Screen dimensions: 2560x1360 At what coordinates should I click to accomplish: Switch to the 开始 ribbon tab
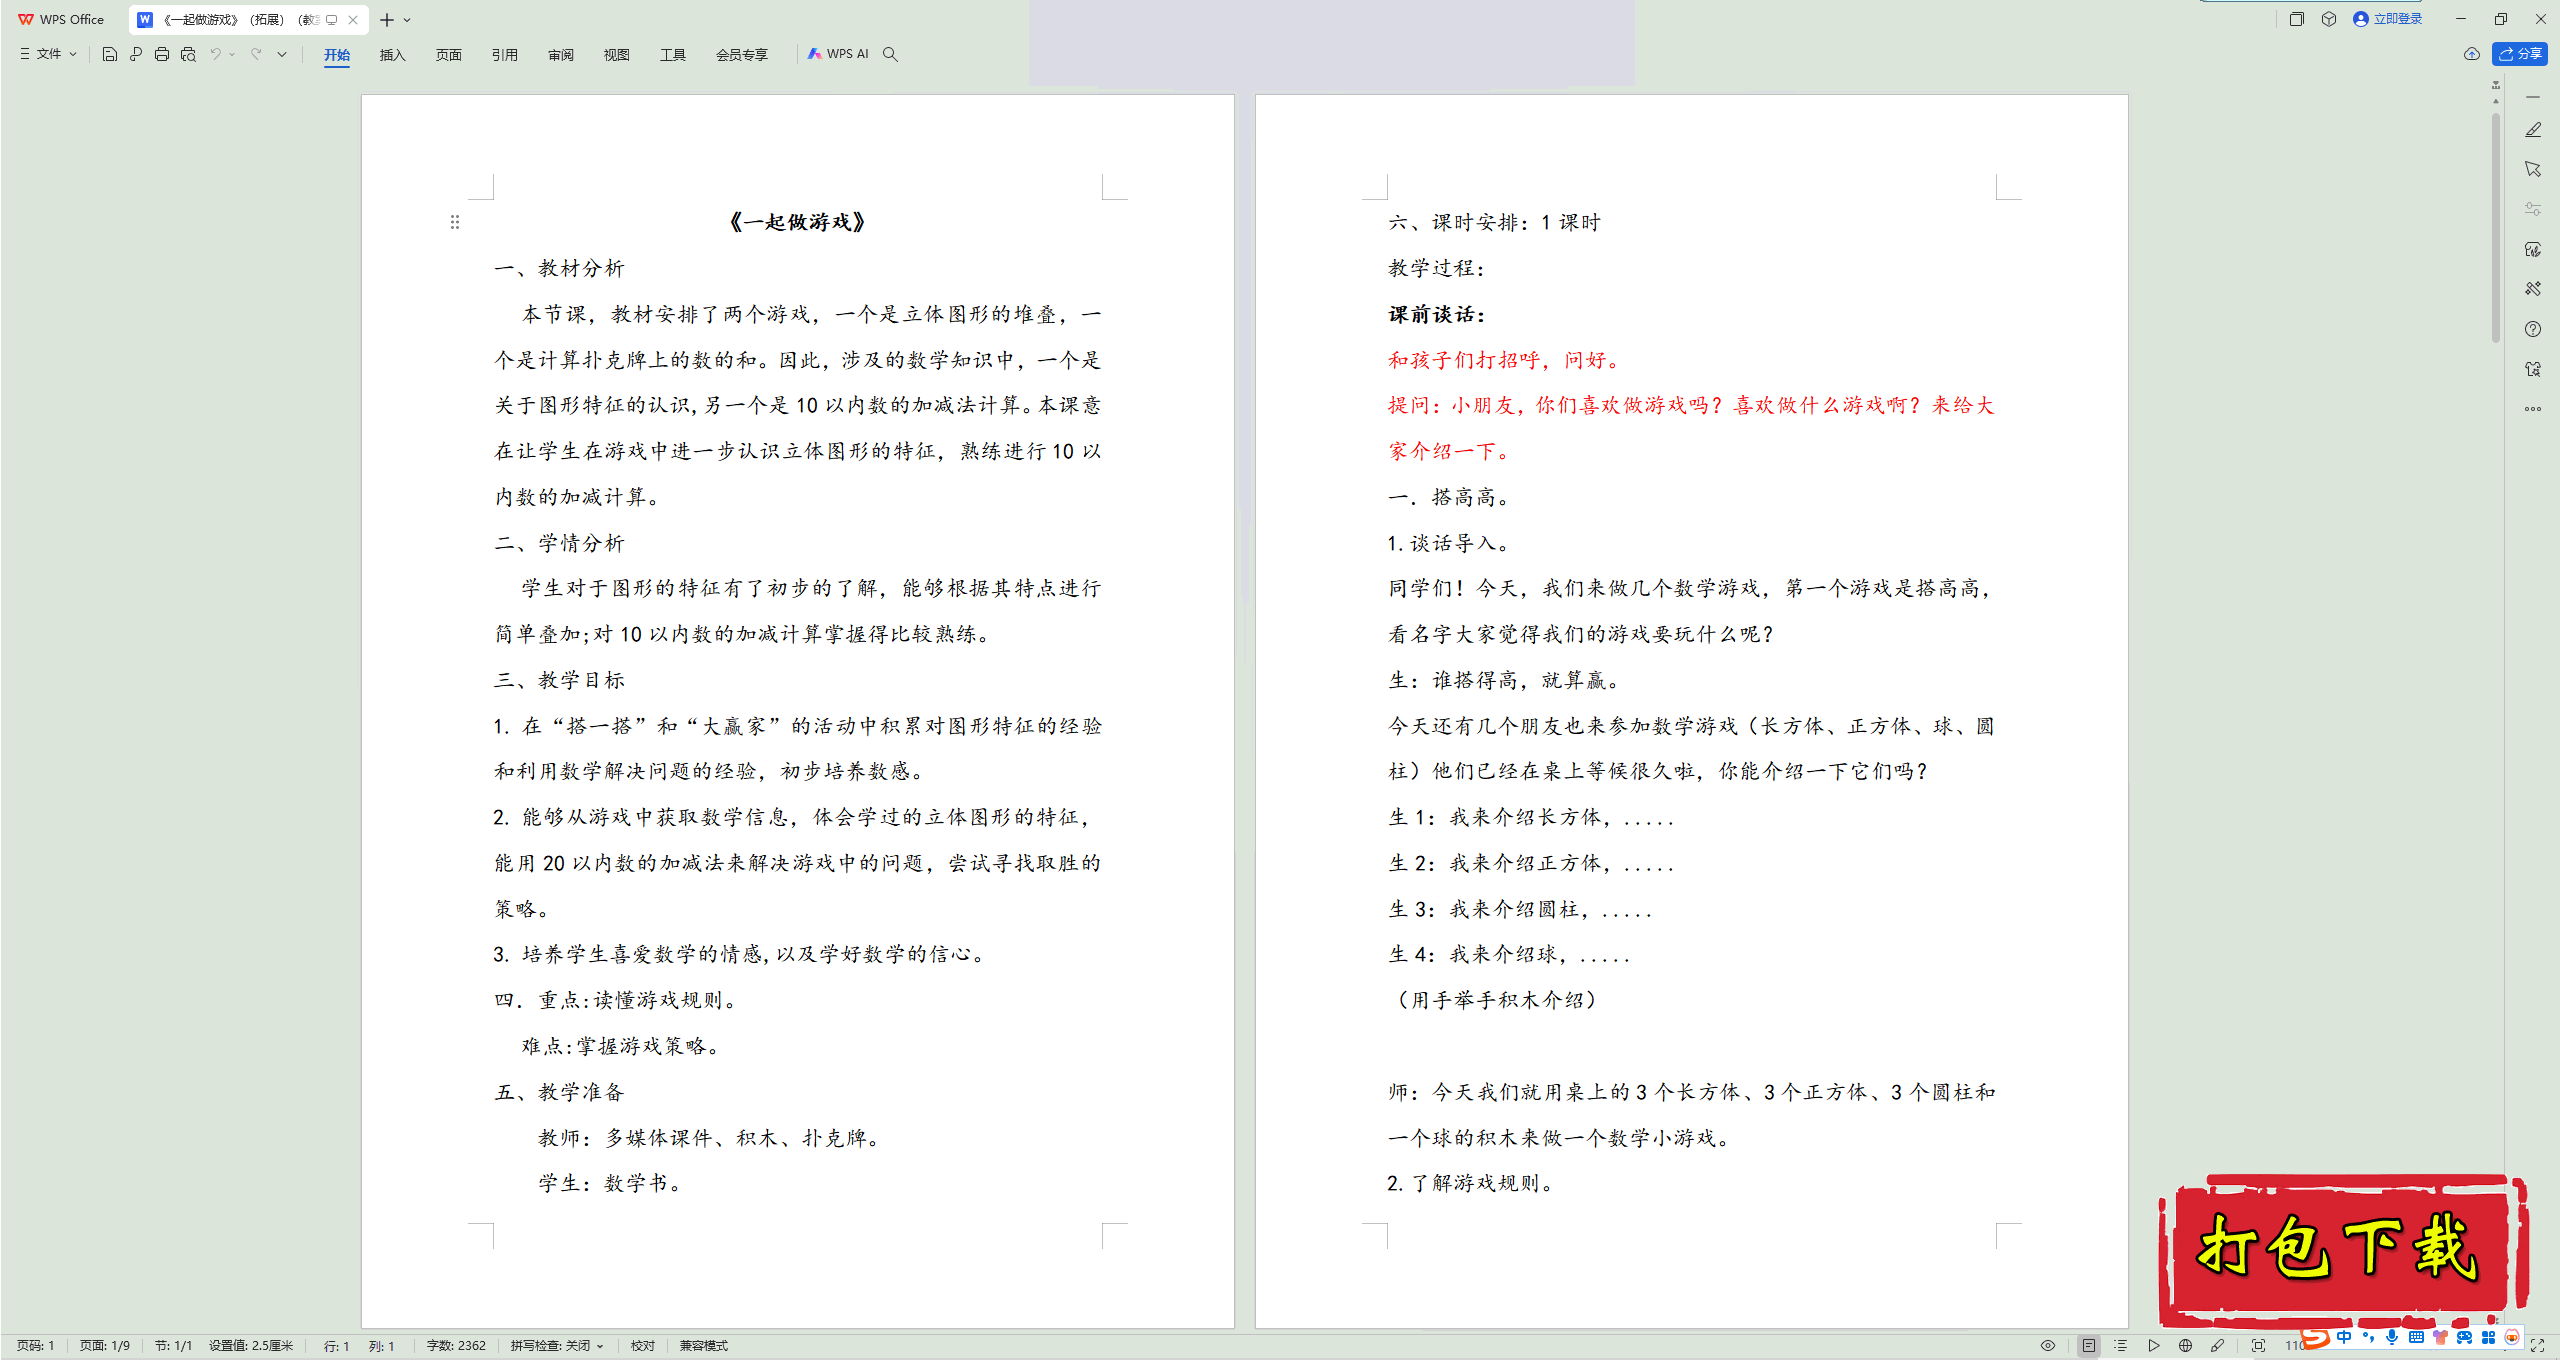337,54
